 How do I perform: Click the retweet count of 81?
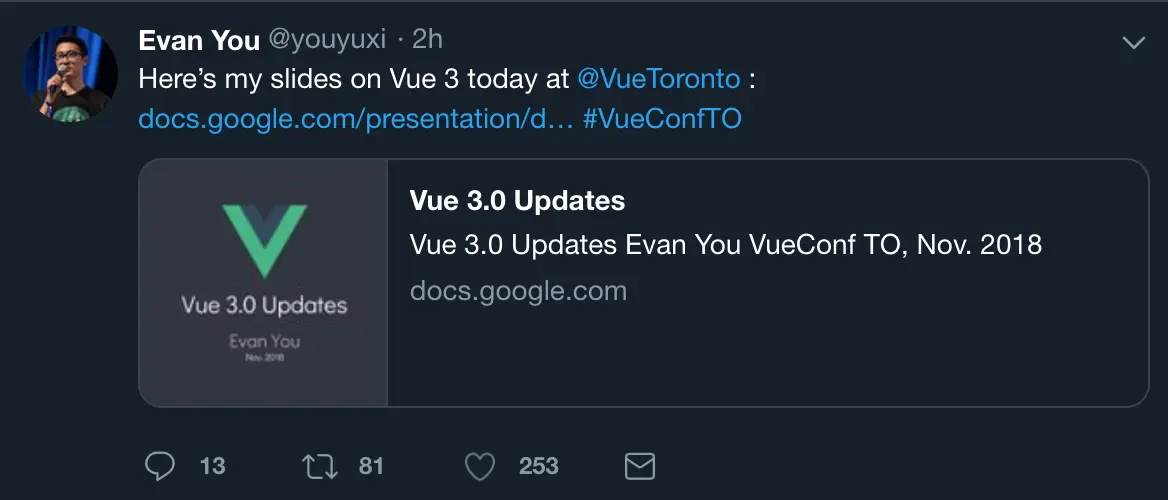(x=371, y=466)
